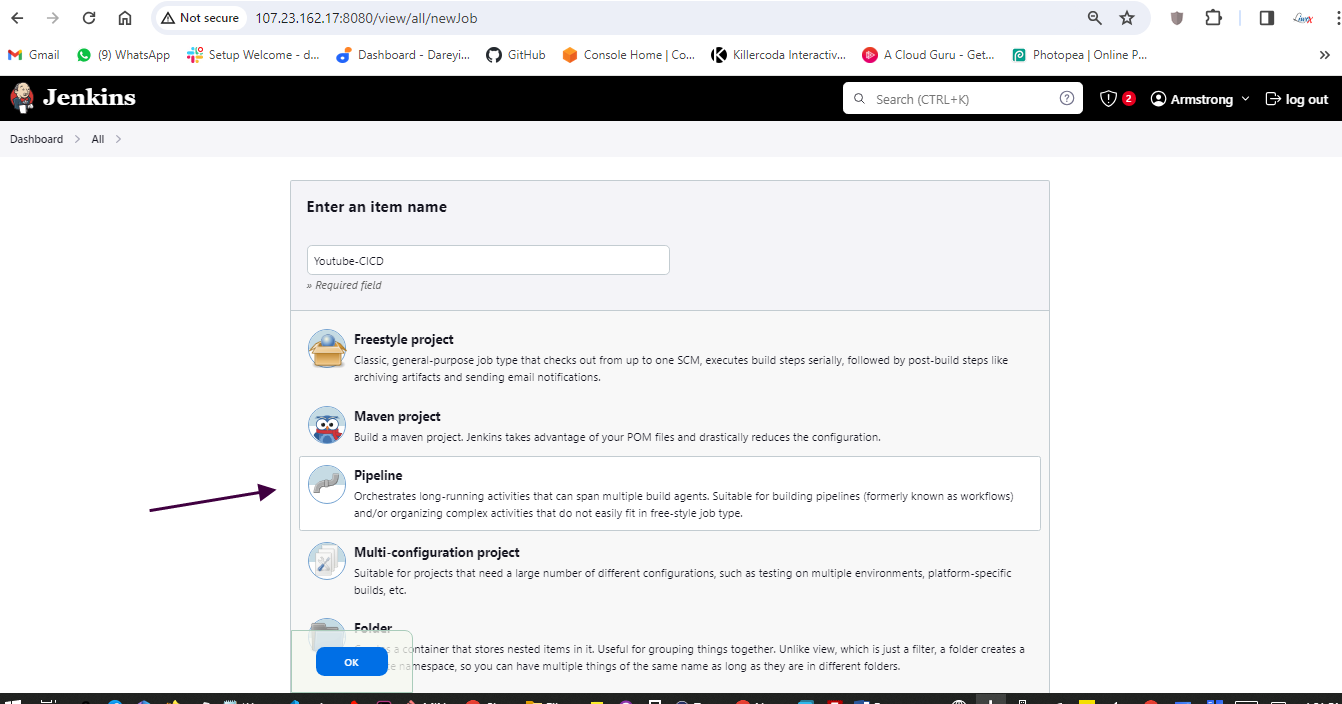Select the Freestyle project icon
The image size is (1342, 704).
pos(327,348)
